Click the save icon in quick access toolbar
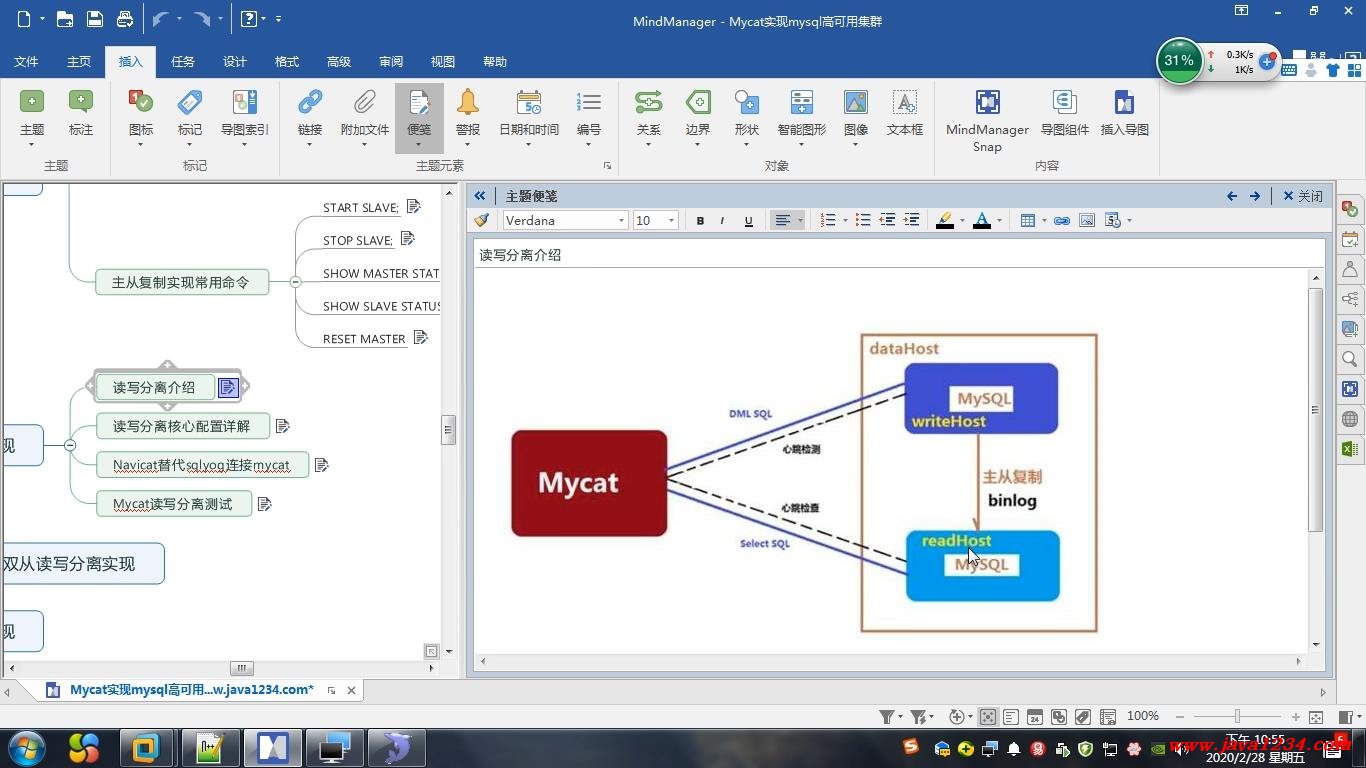The height and width of the screenshot is (768, 1366). (94, 19)
